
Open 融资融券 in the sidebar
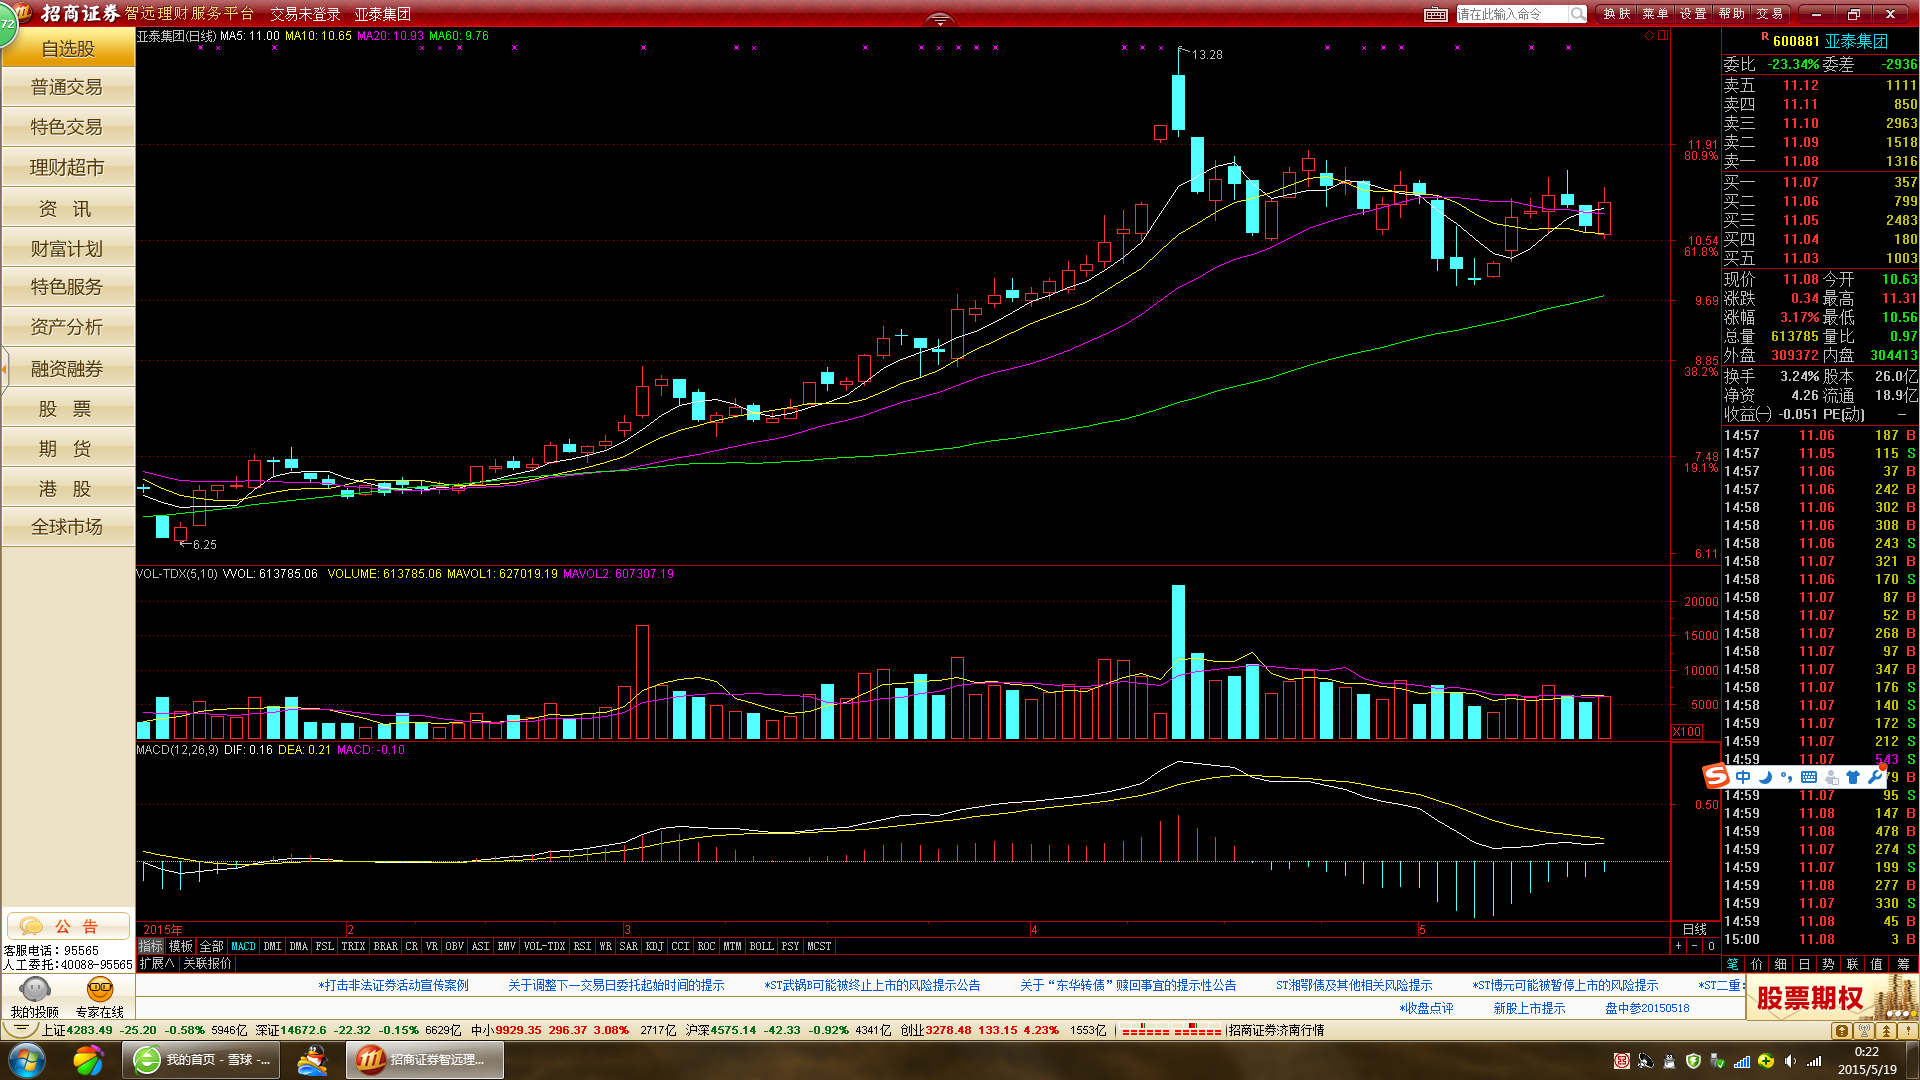pyautogui.click(x=67, y=368)
